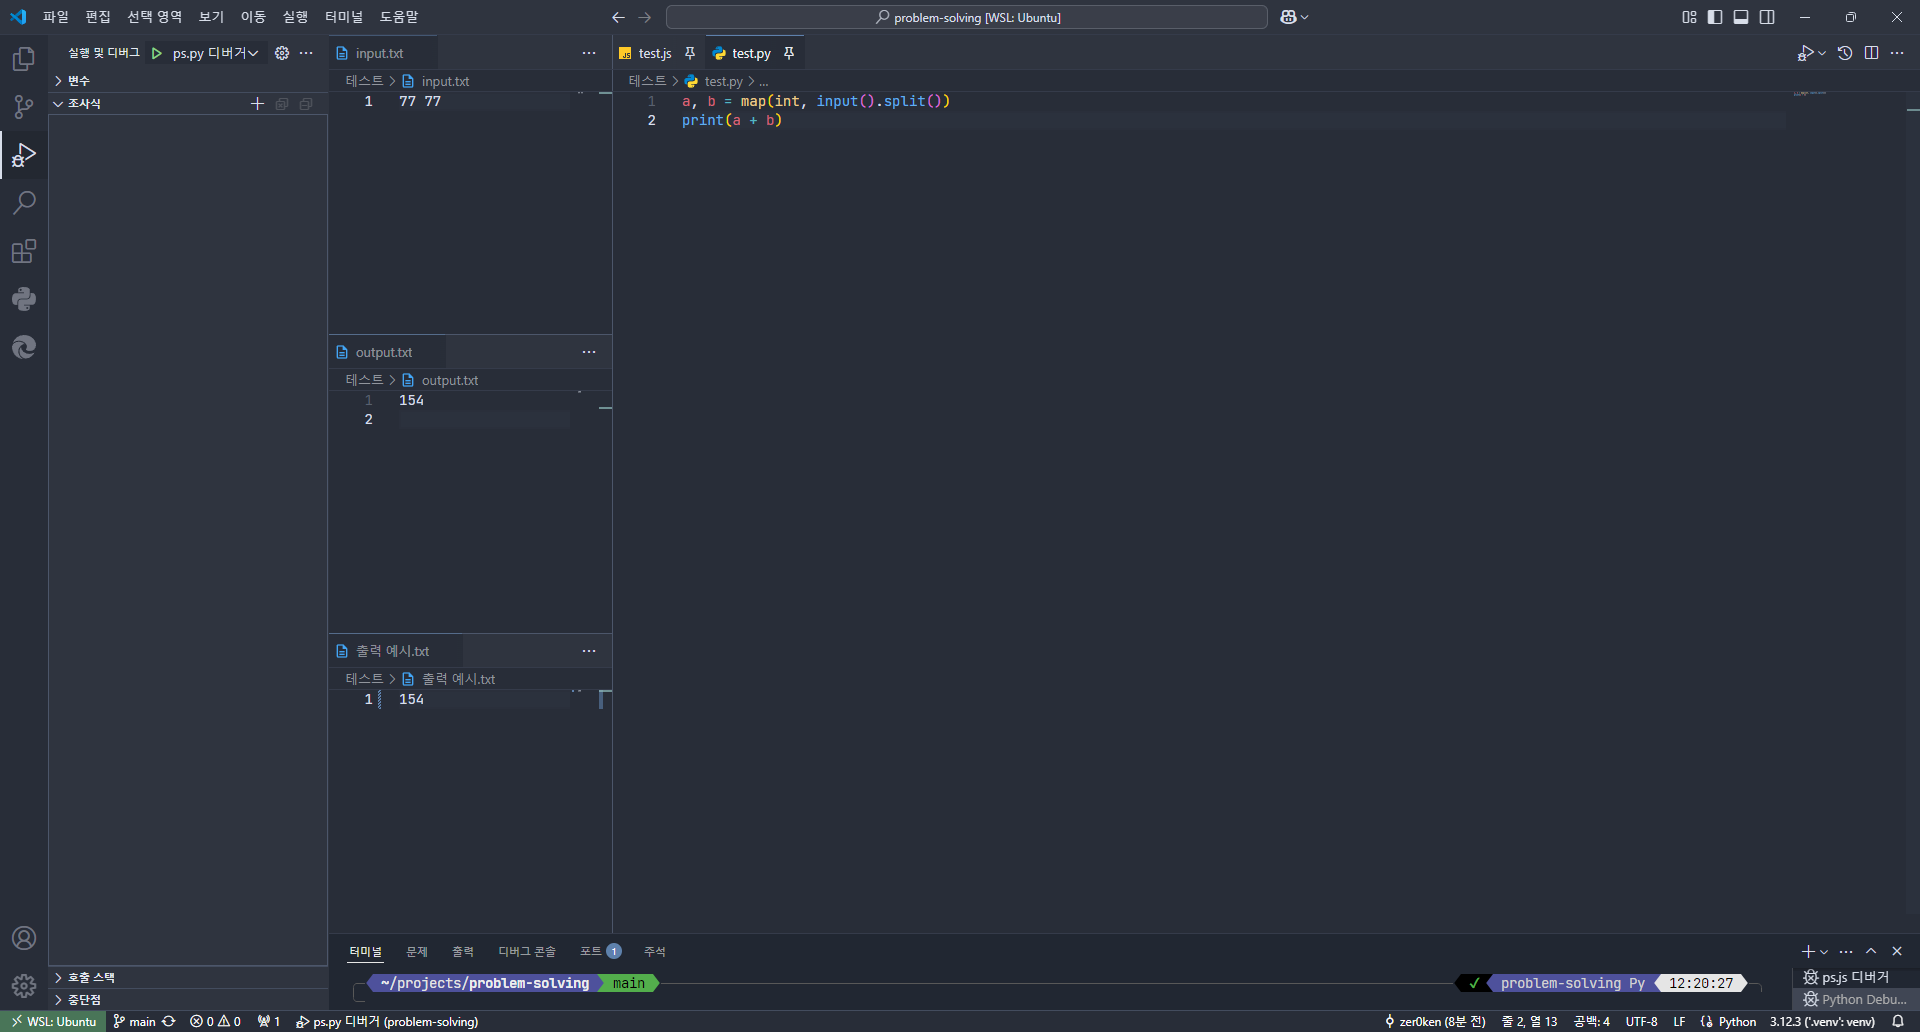Open errors and warnings count in status bar
This screenshot has height=1032, width=1920.
coord(215,1021)
